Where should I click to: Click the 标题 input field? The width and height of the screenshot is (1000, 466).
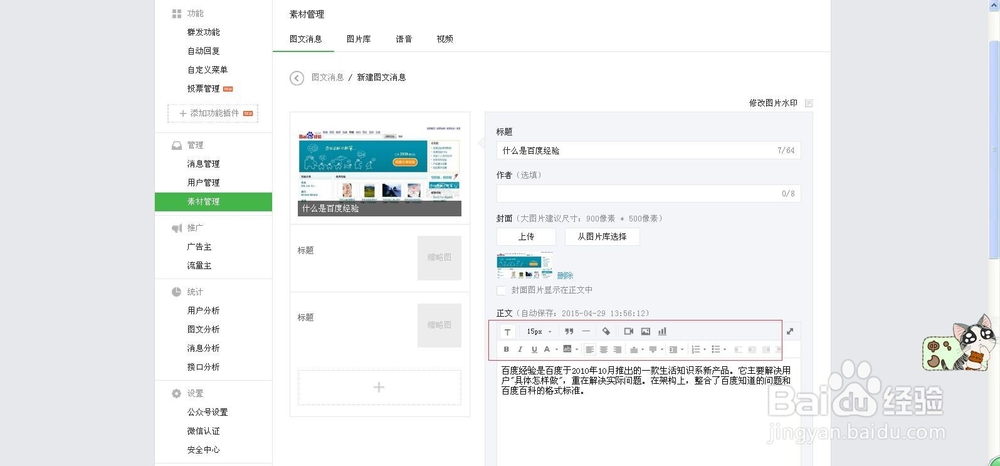coord(649,150)
